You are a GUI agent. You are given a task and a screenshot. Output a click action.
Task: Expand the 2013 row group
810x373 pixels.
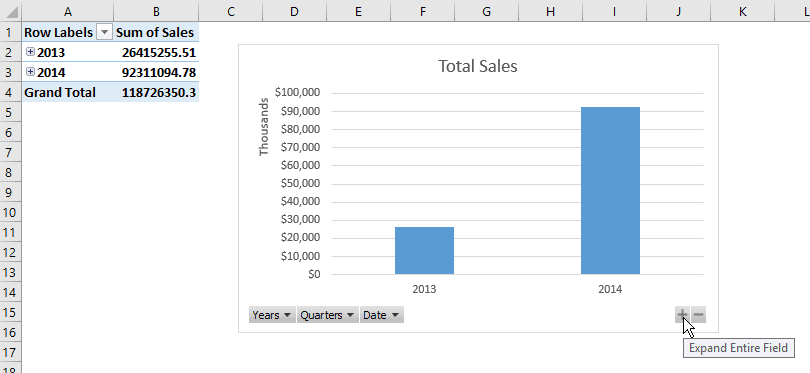[x=30, y=52]
